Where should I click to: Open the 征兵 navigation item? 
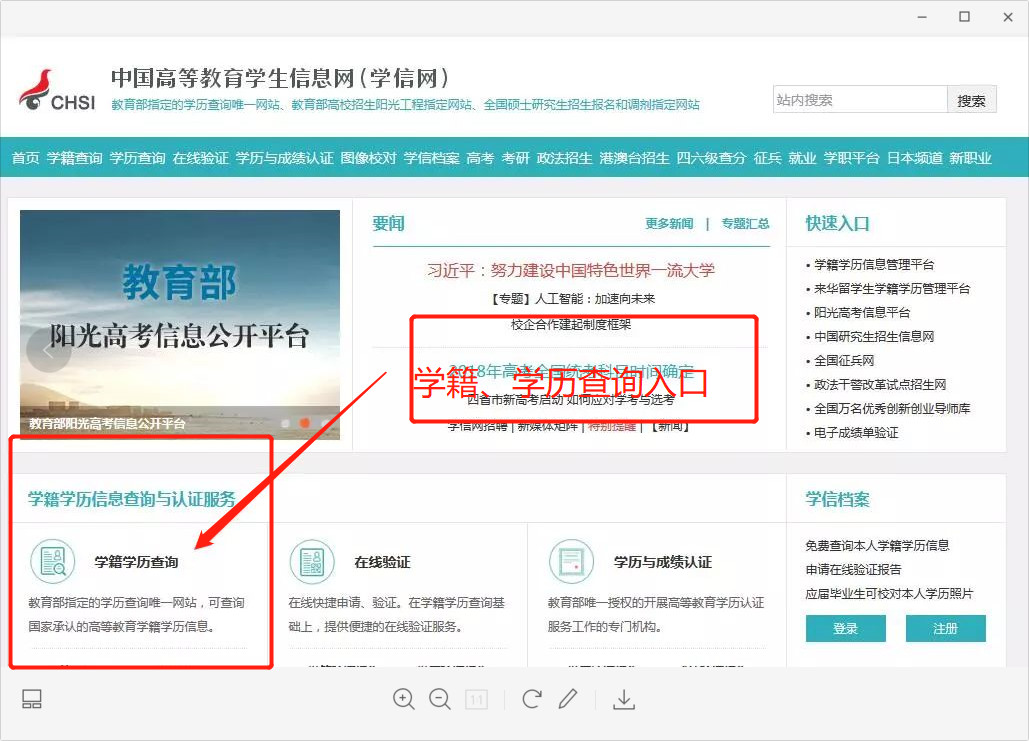(x=767, y=158)
